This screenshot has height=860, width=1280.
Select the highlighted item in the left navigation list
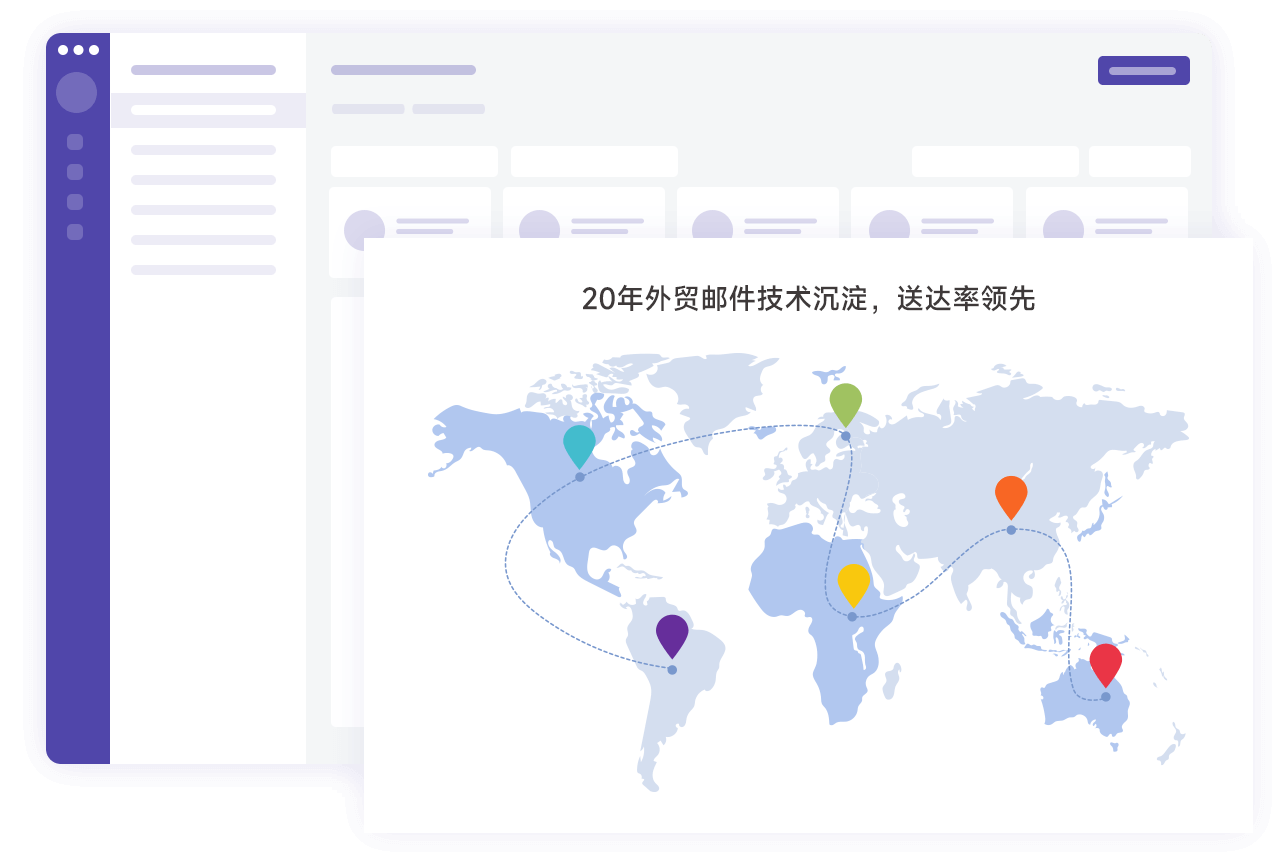point(208,110)
